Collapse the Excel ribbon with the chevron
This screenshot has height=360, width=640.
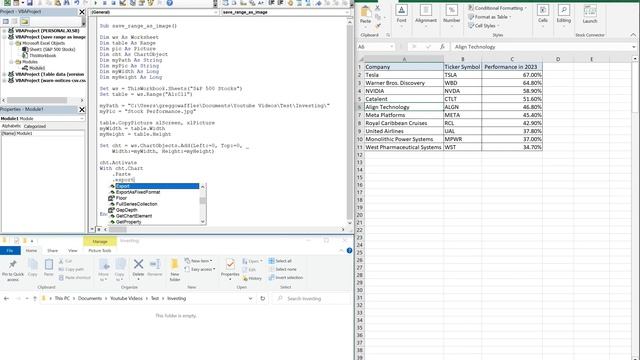633,35
